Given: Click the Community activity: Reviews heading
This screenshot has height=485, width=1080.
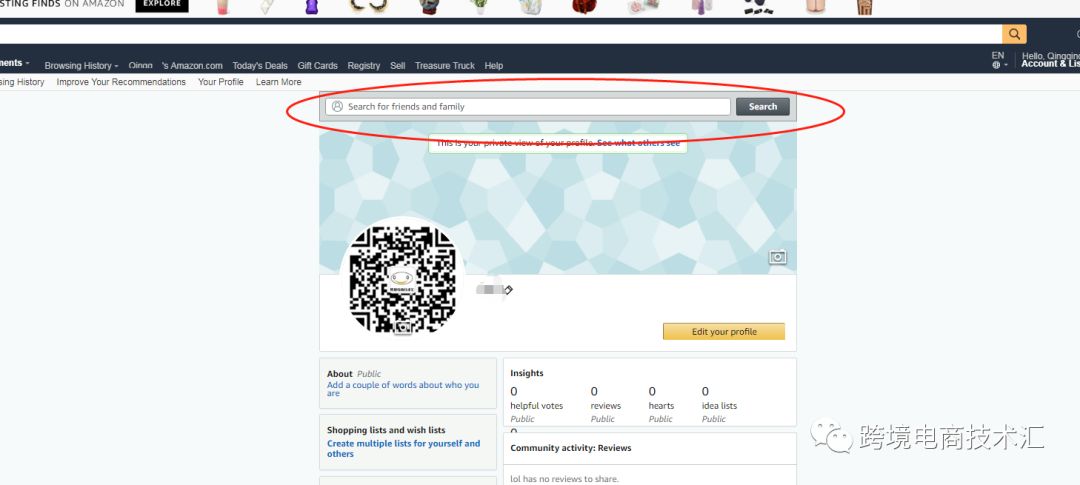Looking at the screenshot, I should point(571,448).
